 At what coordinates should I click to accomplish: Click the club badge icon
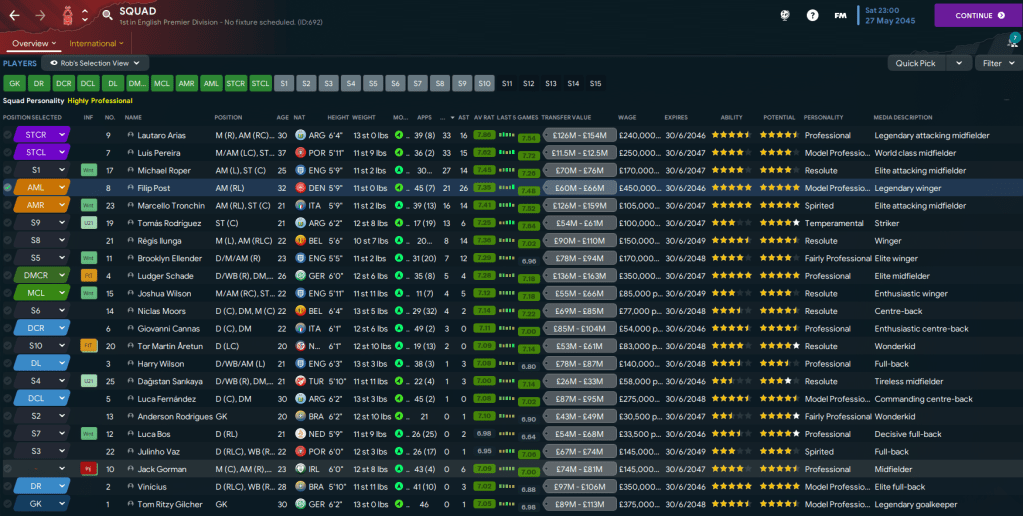68,16
